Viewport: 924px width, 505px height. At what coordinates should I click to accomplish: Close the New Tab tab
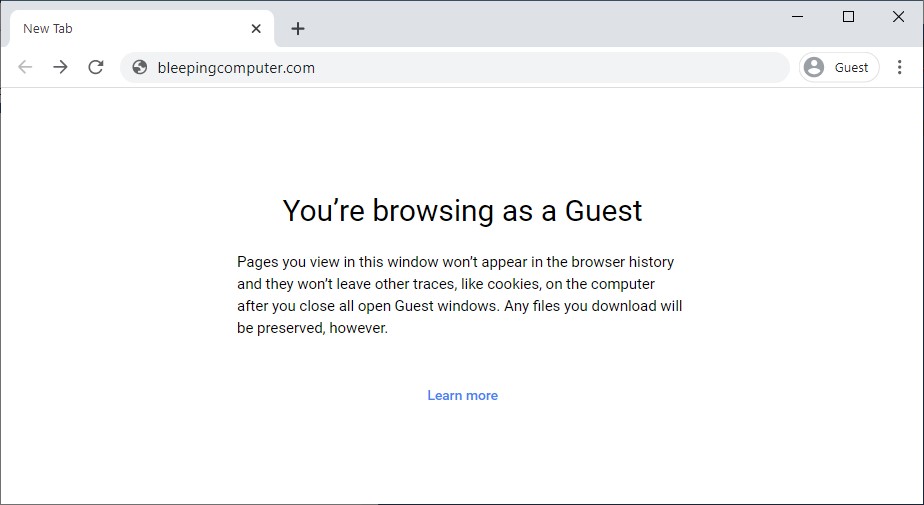[256, 29]
